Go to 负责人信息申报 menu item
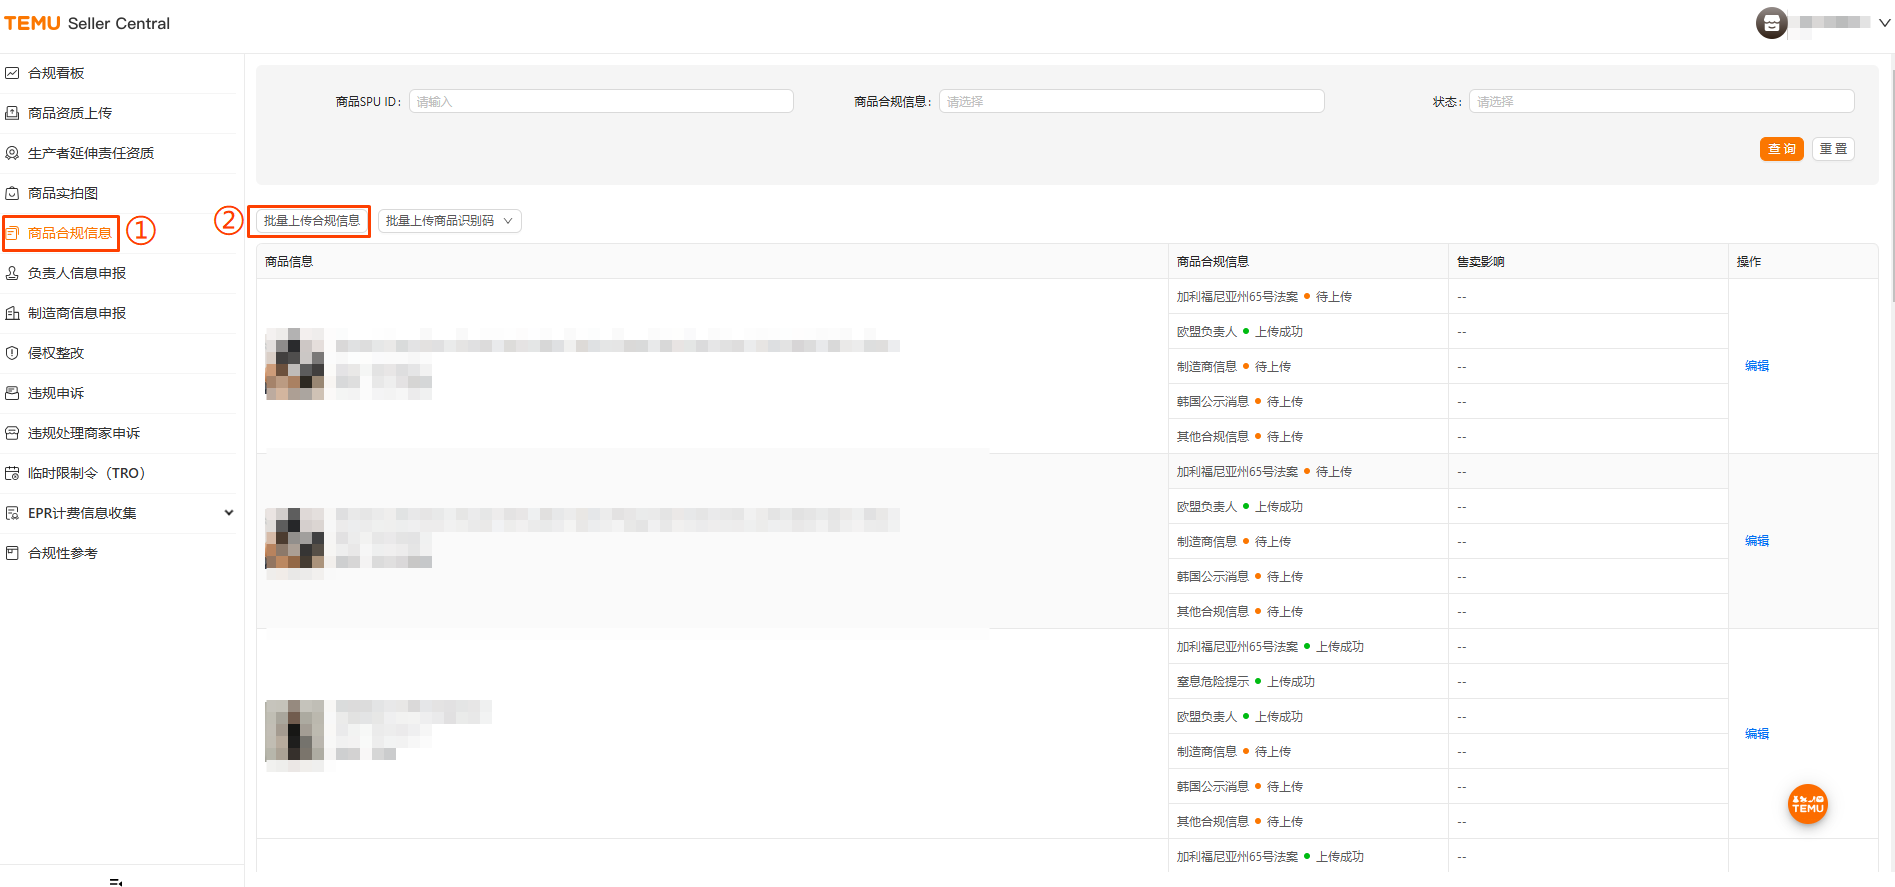 point(77,273)
